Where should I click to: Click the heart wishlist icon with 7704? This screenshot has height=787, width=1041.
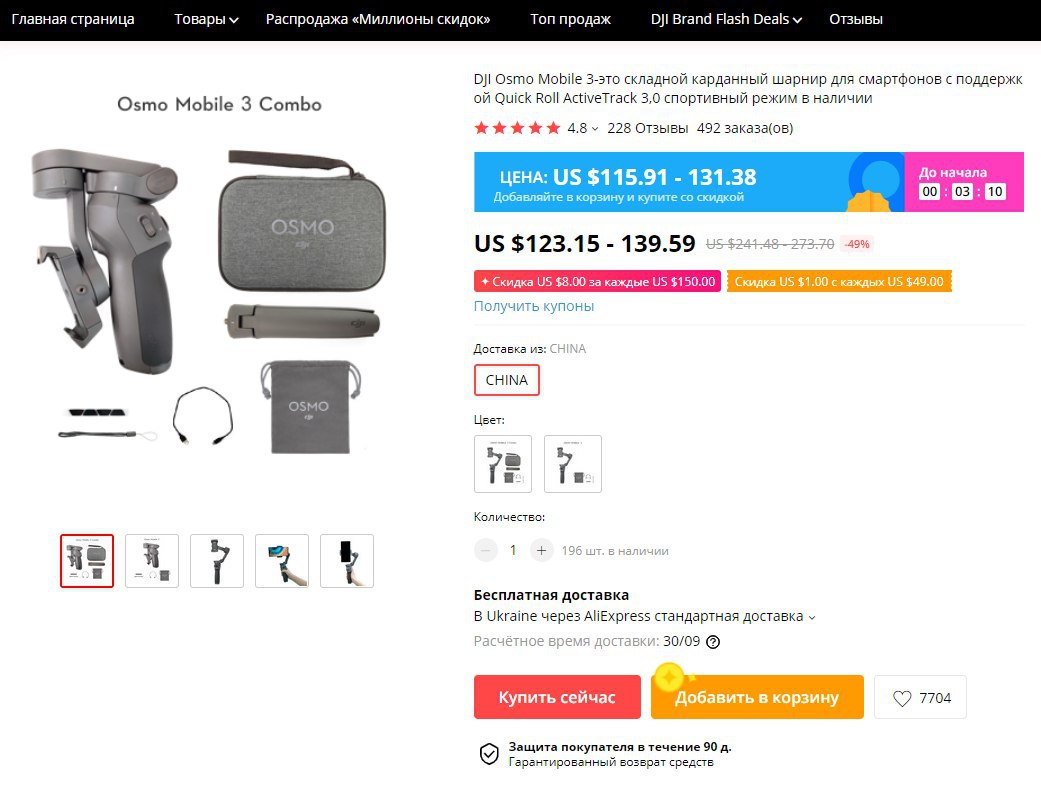tap(920, 697)
